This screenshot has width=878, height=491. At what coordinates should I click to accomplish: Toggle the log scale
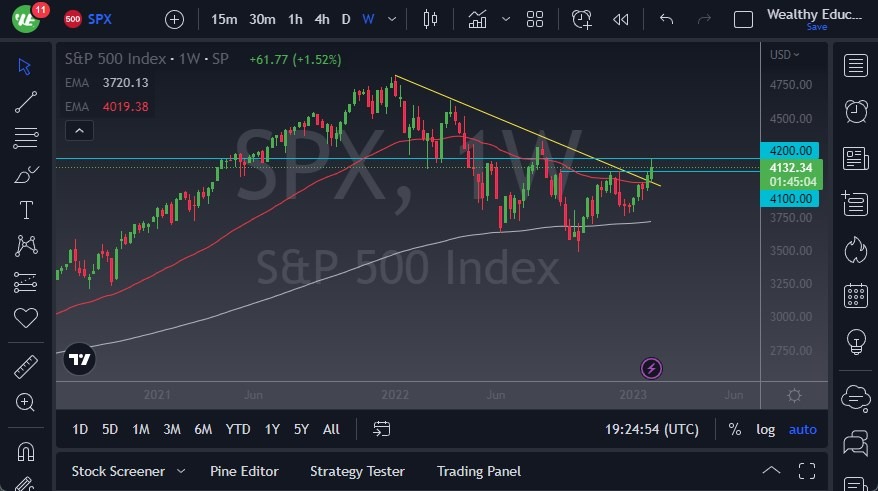tap(765, 429)
